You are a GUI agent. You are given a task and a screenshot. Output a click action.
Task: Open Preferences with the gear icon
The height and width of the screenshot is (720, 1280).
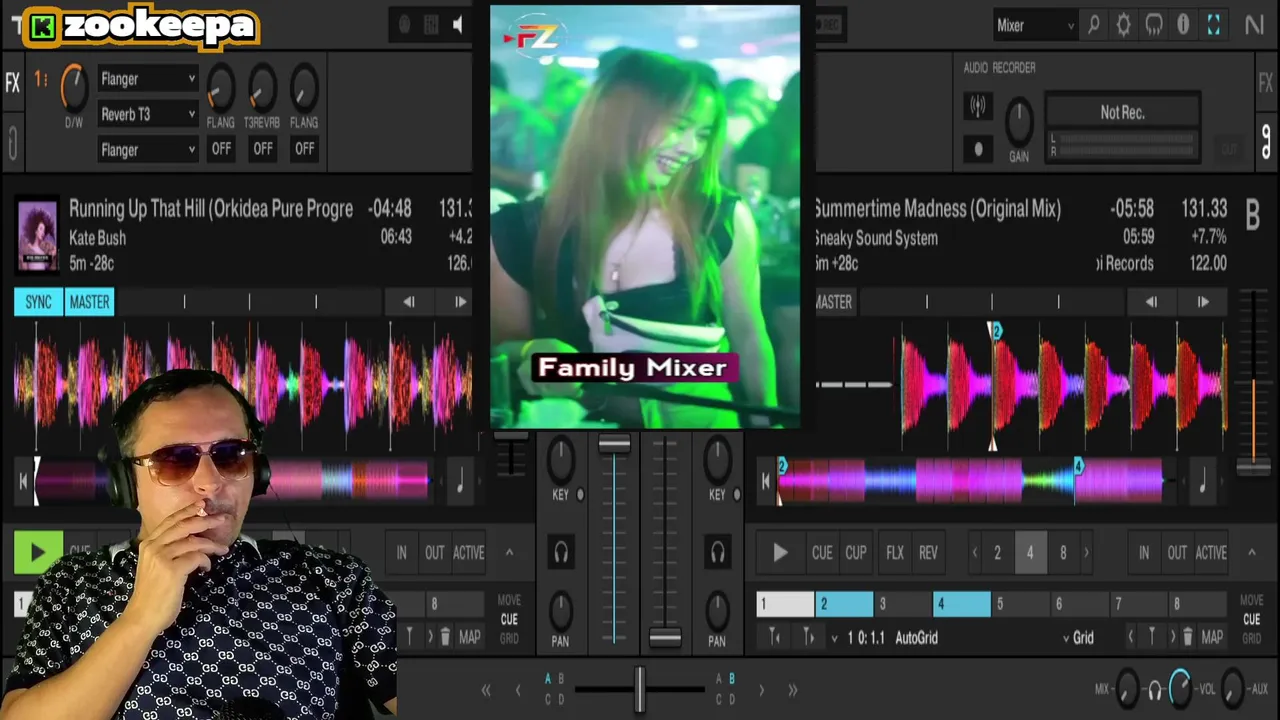coord(1124,26)
